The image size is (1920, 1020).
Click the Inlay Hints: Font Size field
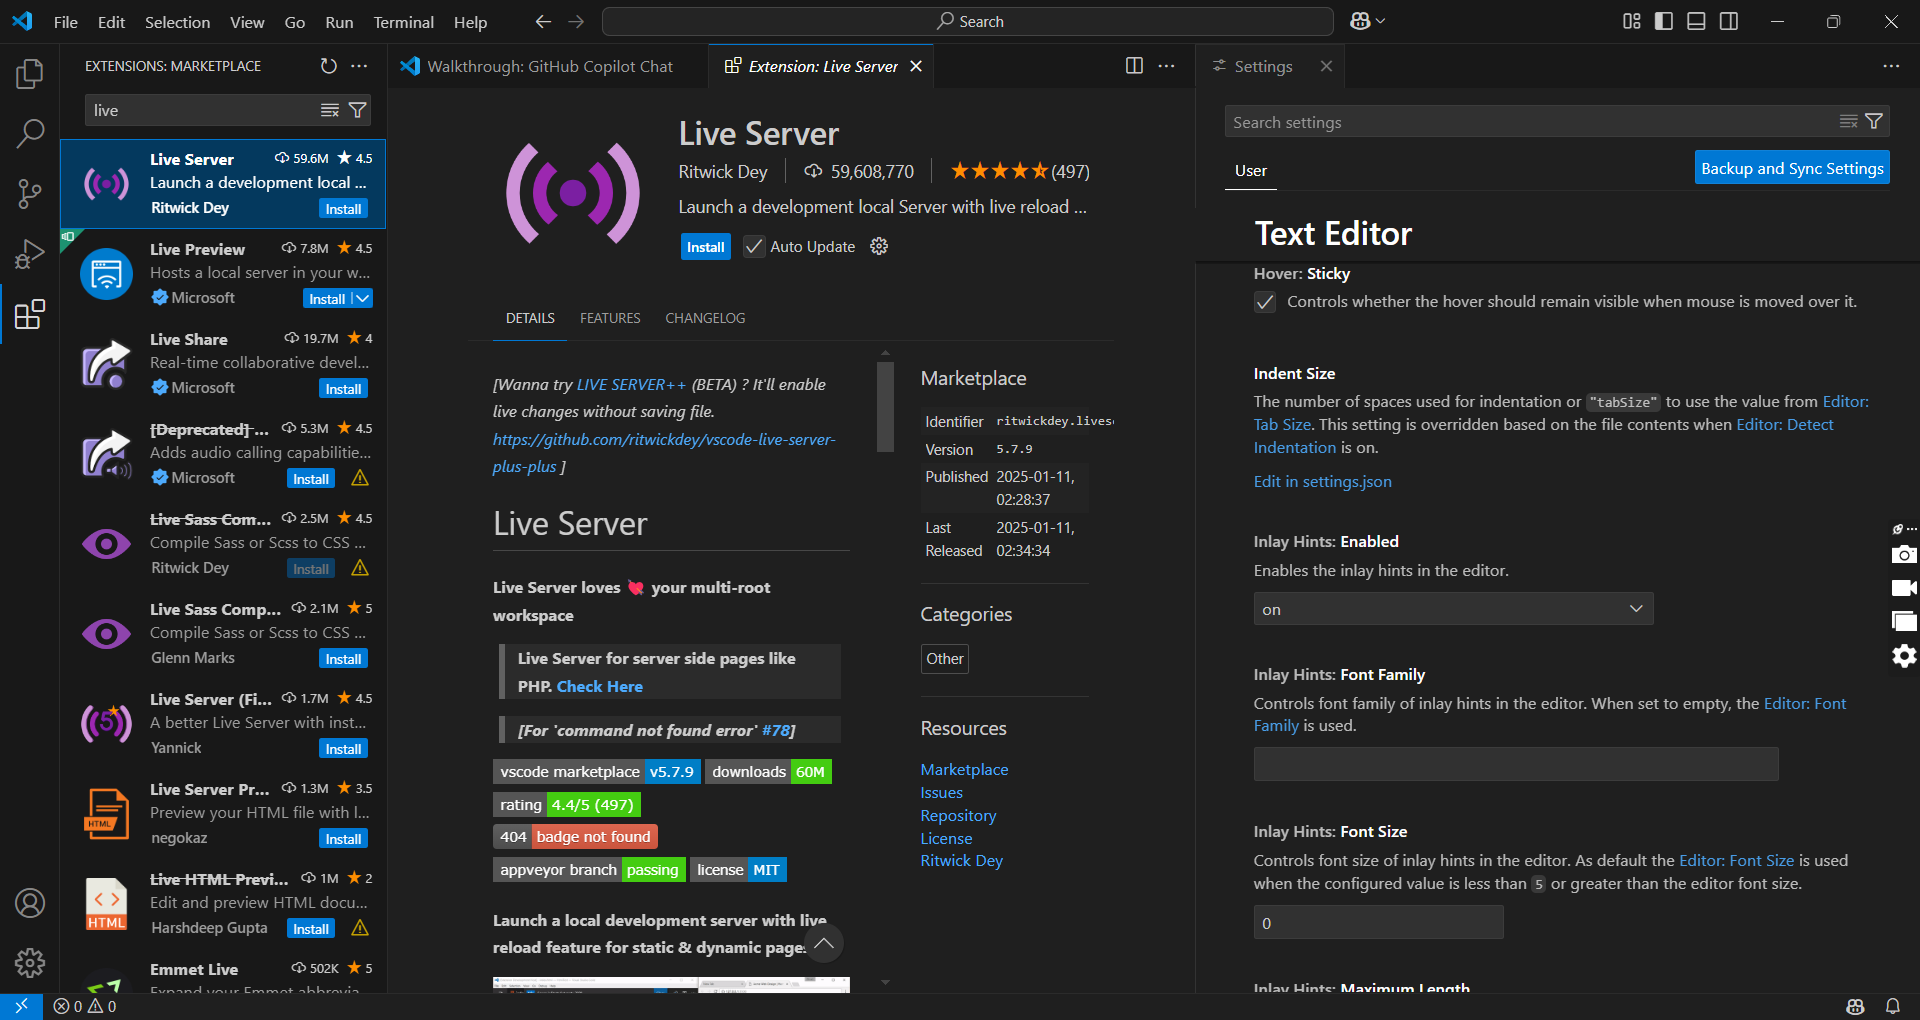point(1378,922)
